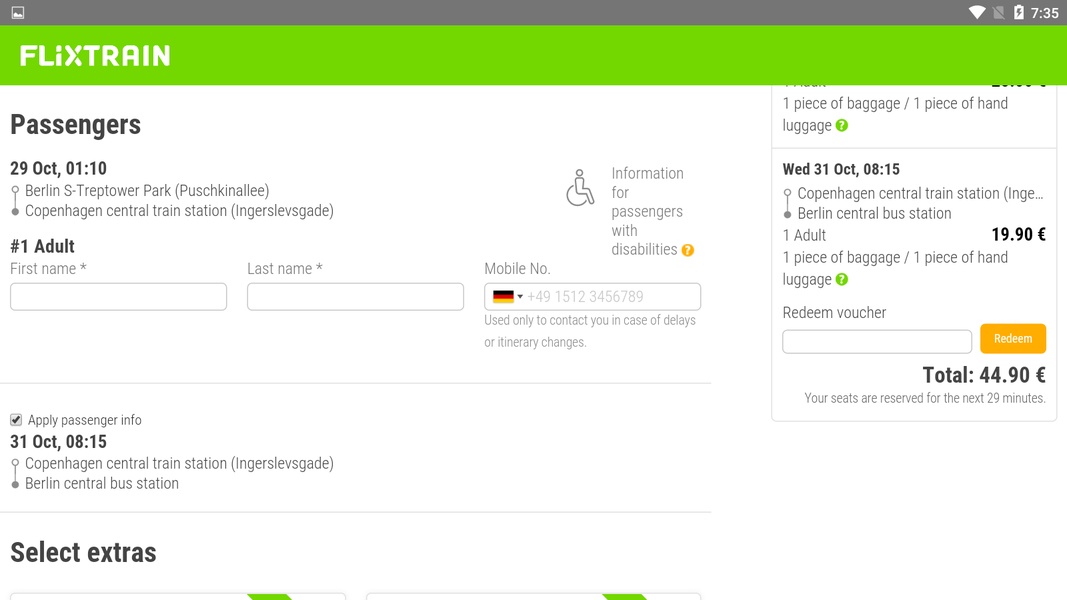Image resolution: width=1067 pixels, height=600 pixels.
Task: Tap the battery status icon
Action: tap(1019, 12)
